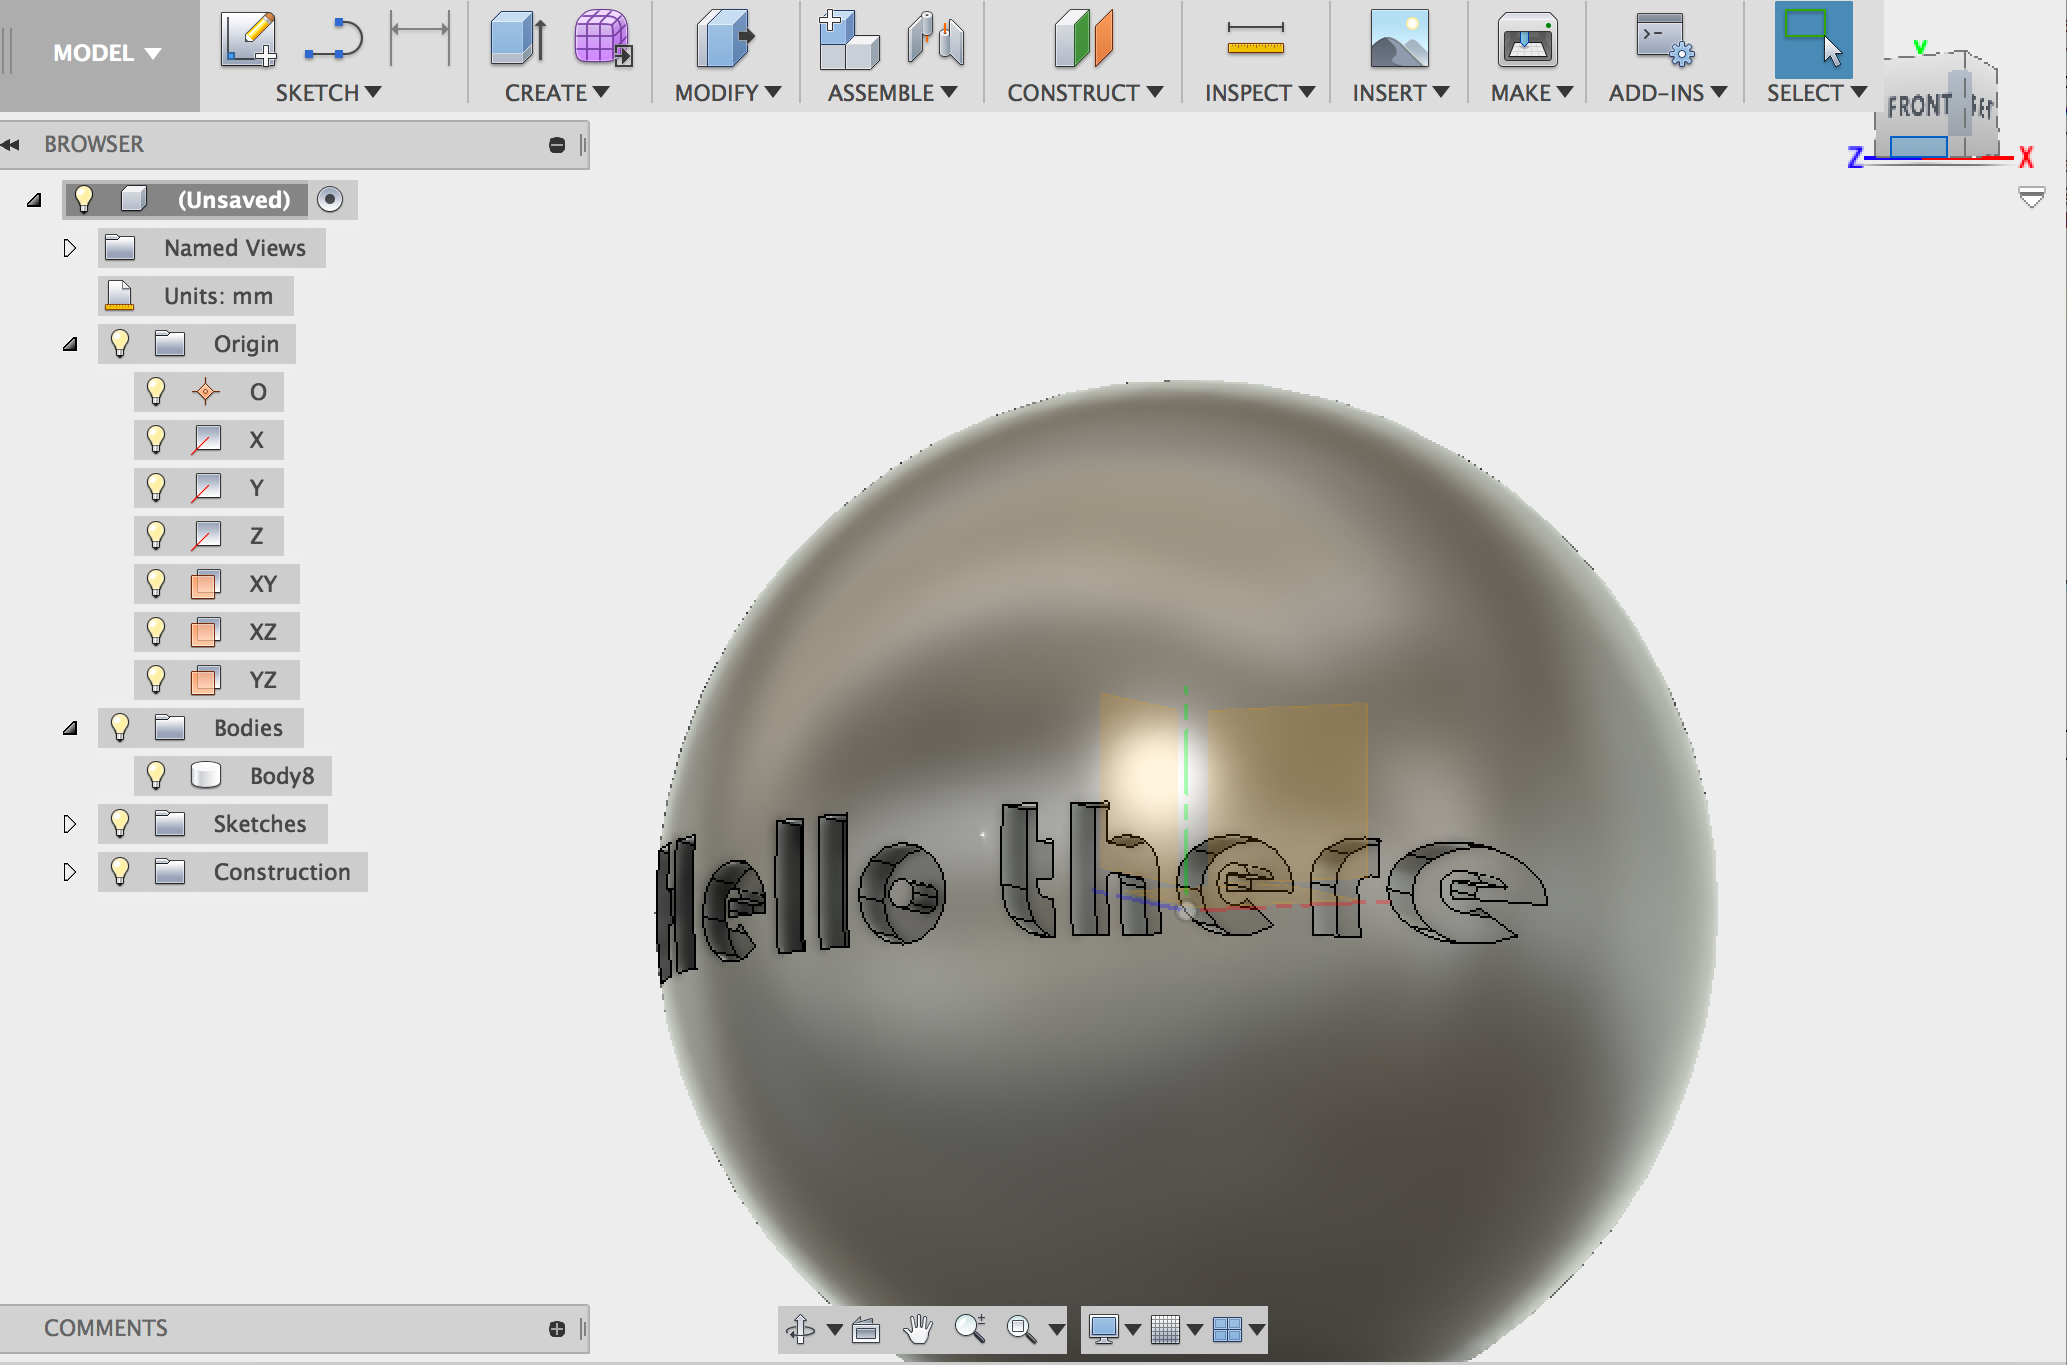Click the FRONT face of ViewCube
2067x1365 pixels.
1919,106
